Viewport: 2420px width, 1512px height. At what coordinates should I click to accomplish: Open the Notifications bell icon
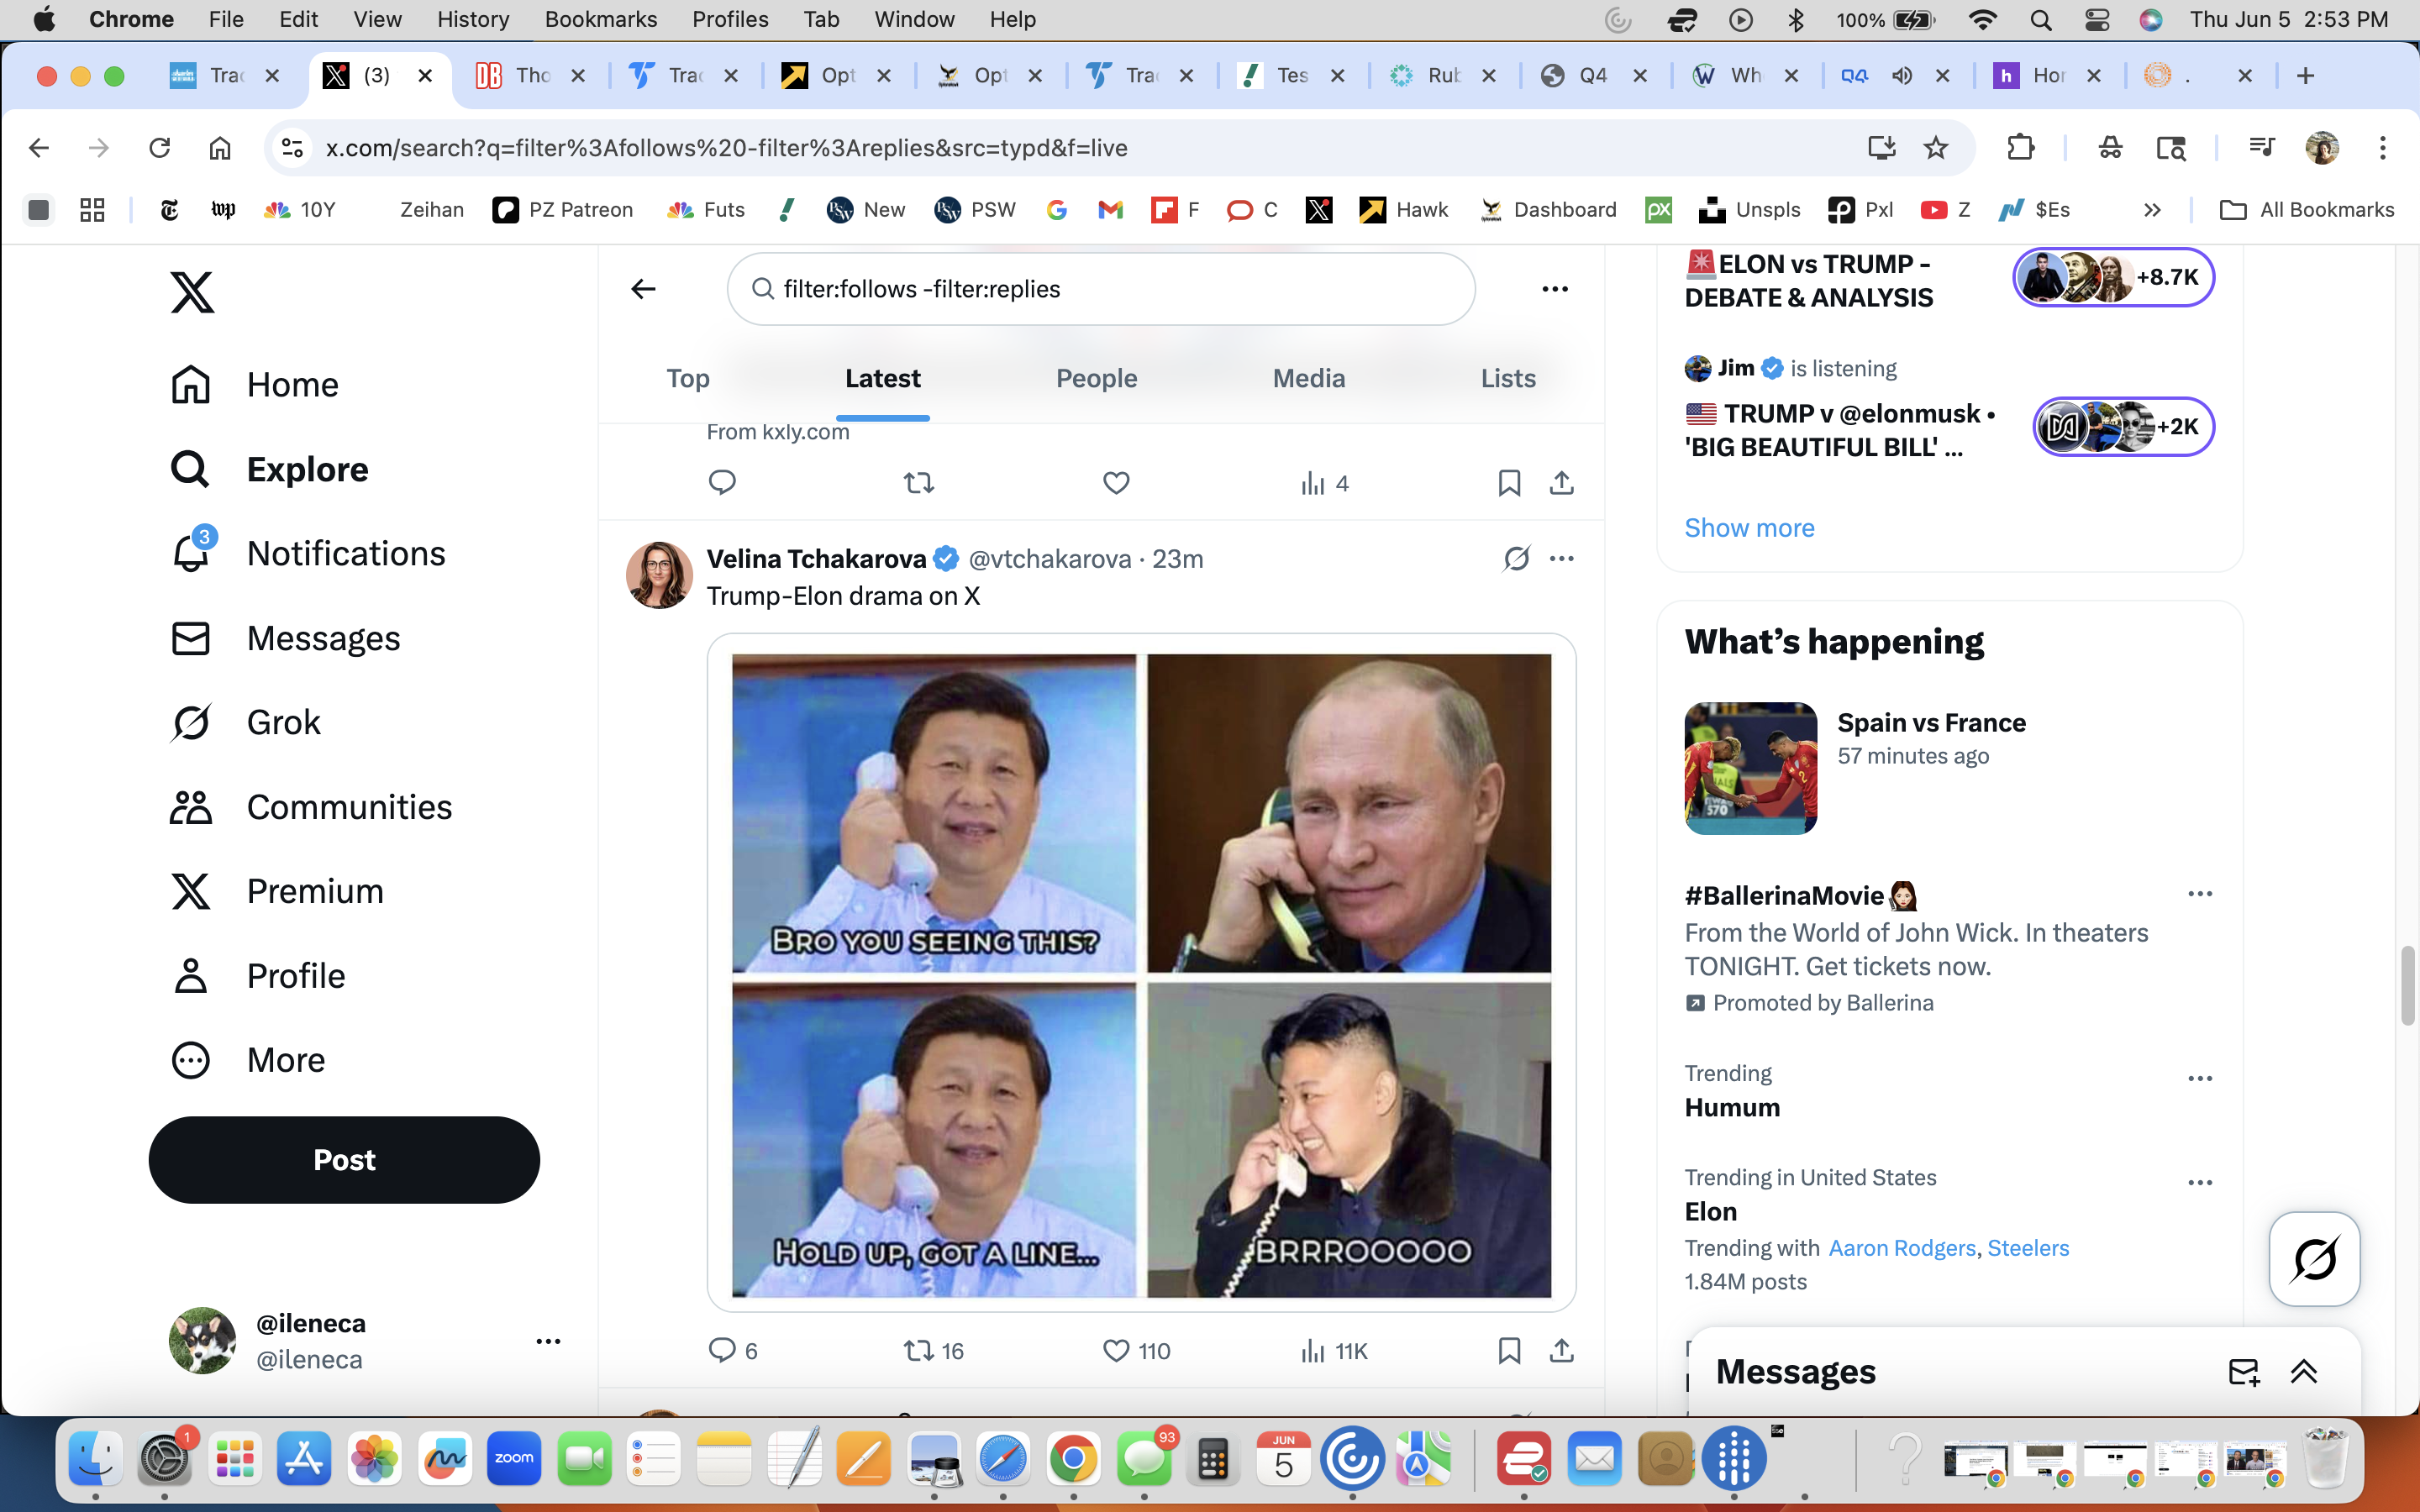click(x=191, y=553)
